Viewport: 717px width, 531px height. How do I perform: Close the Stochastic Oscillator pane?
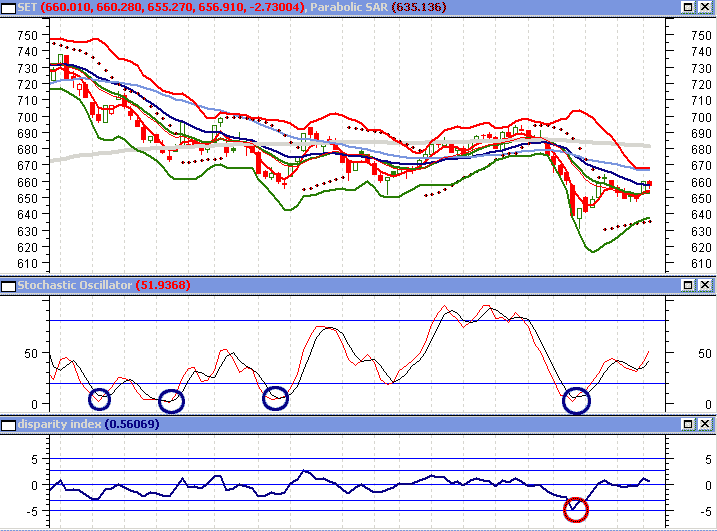[705, 285]
